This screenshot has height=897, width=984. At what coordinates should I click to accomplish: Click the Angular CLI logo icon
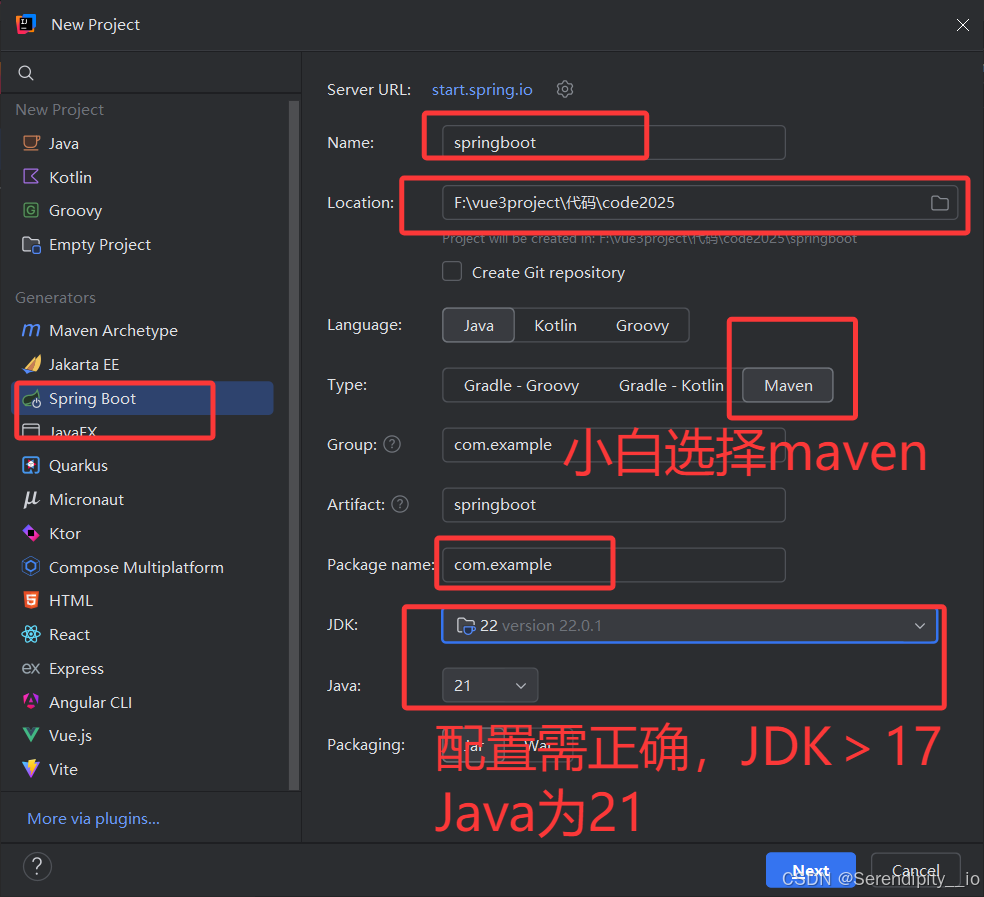tap(31, 701)
